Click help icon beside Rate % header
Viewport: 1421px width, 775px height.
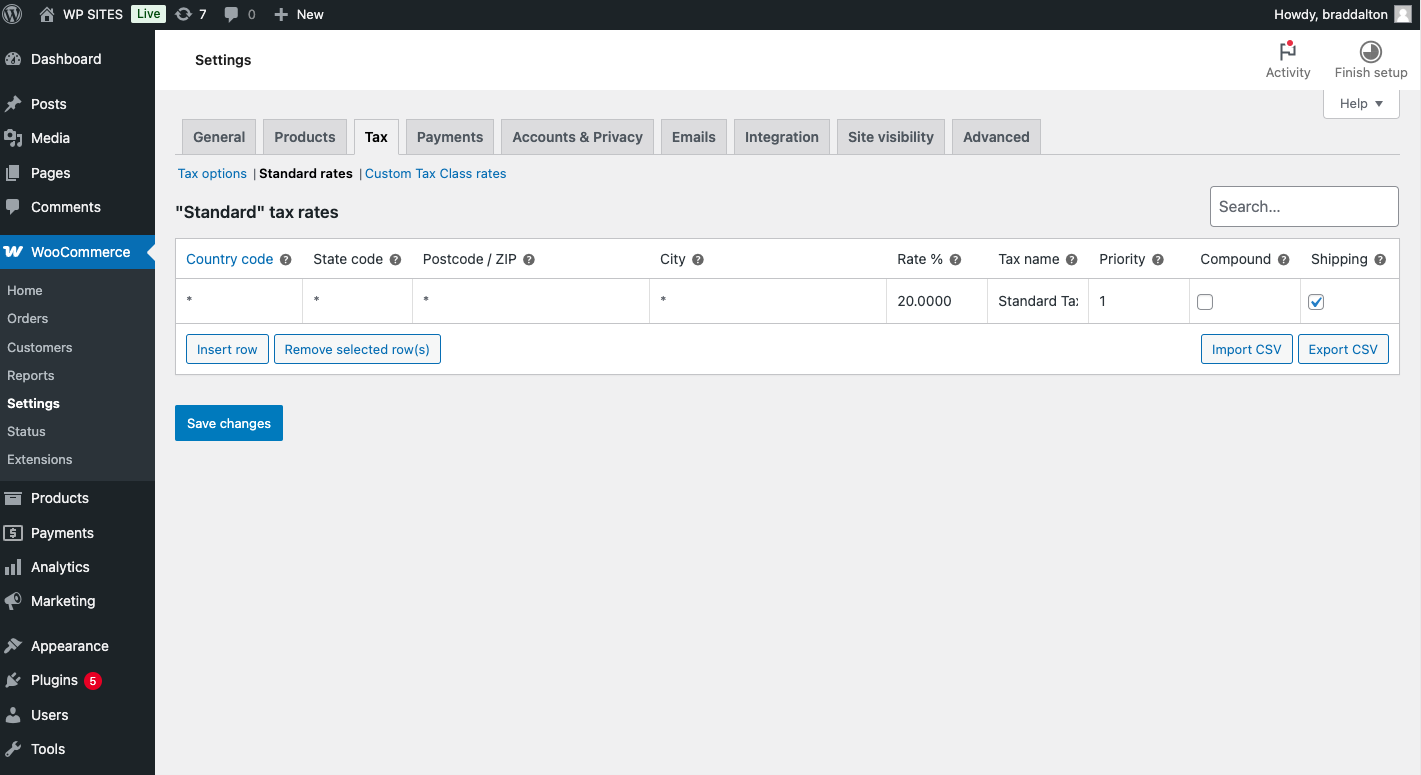955,260
